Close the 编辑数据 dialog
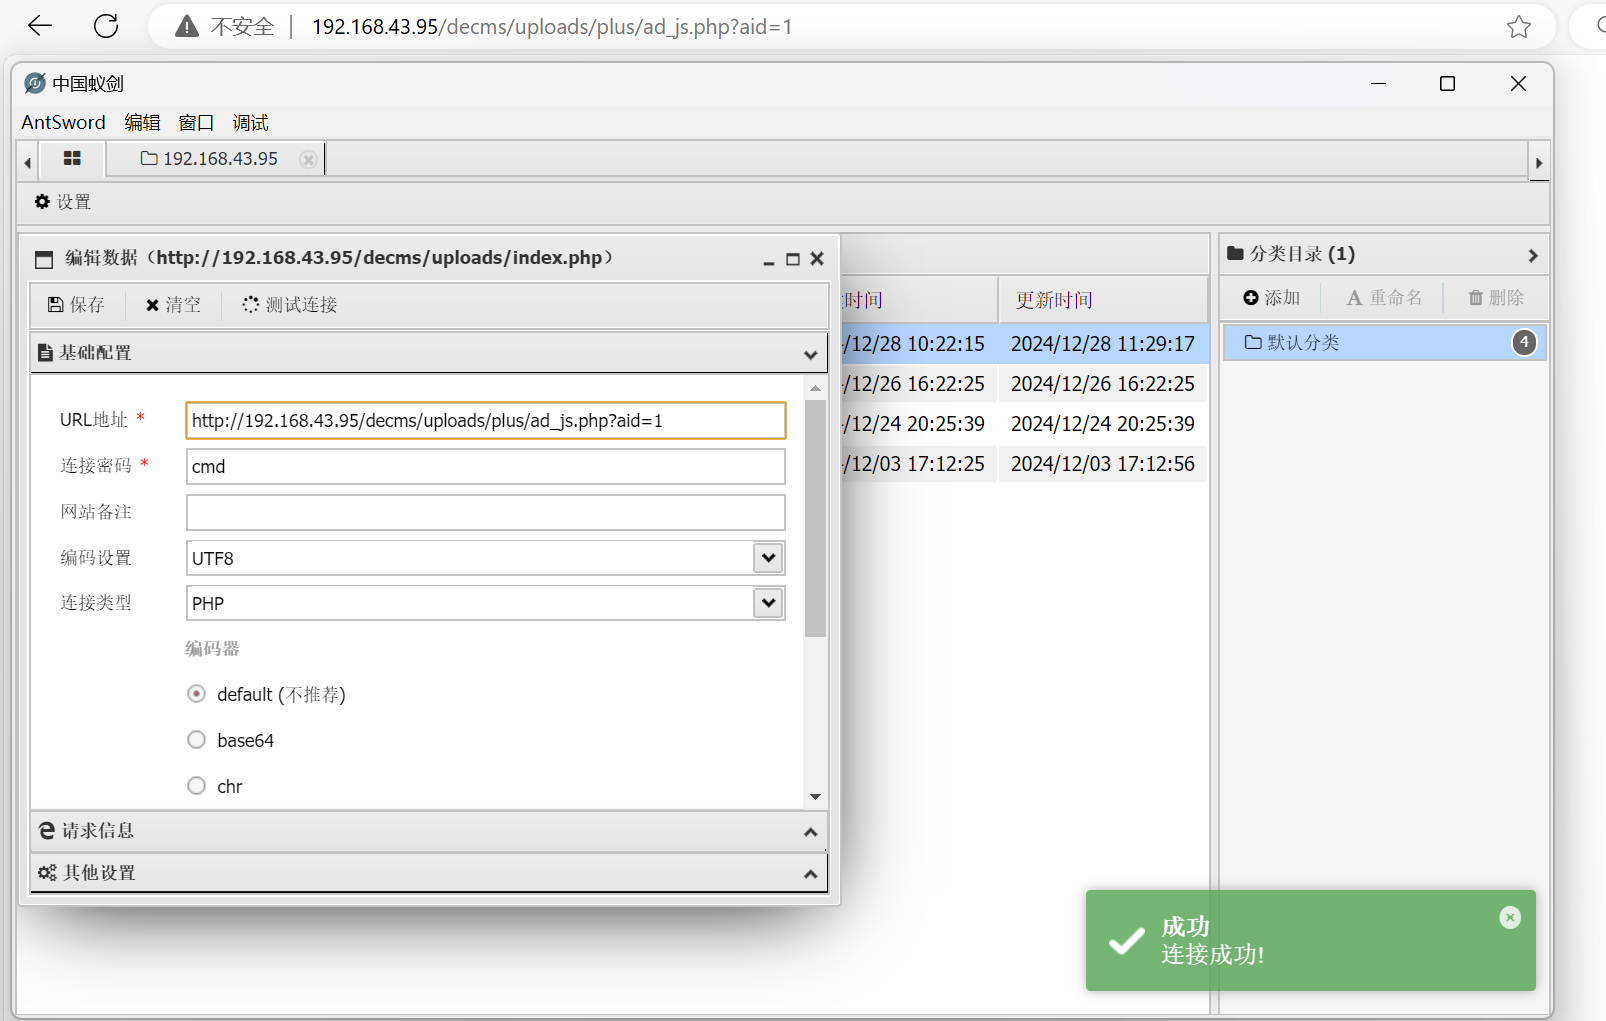The width and height of the screenshot is (1606, 1021). click(817, 259)
